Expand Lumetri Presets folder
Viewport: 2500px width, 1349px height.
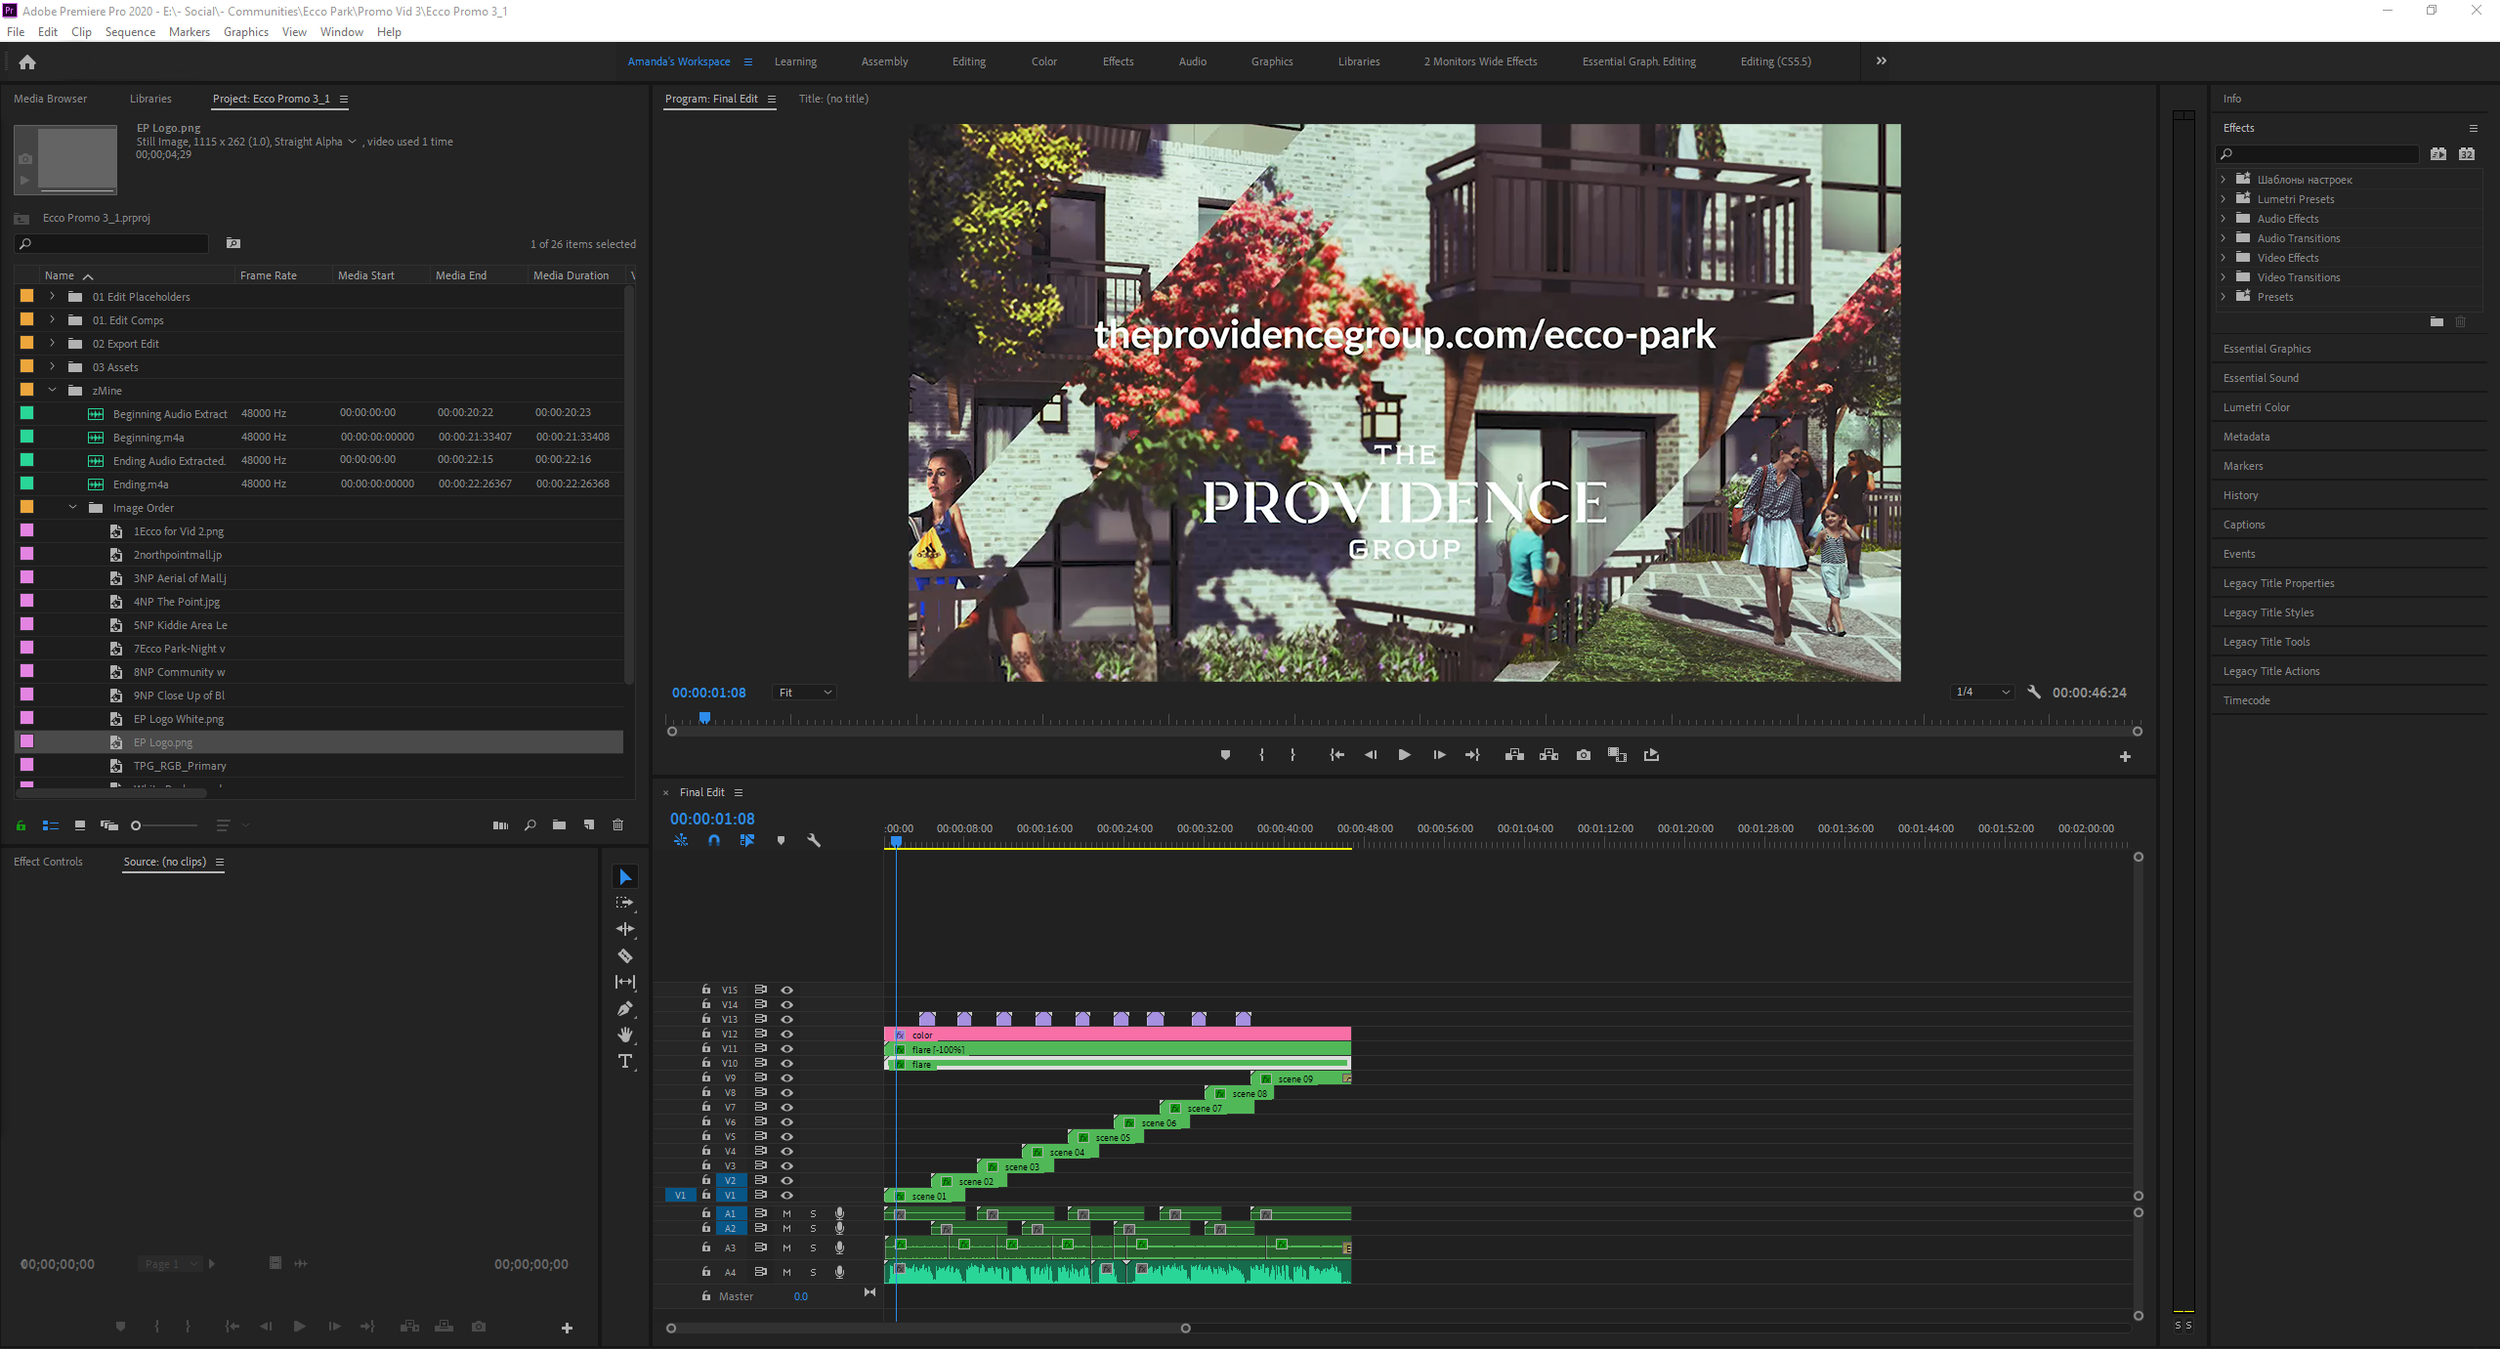2223,198
